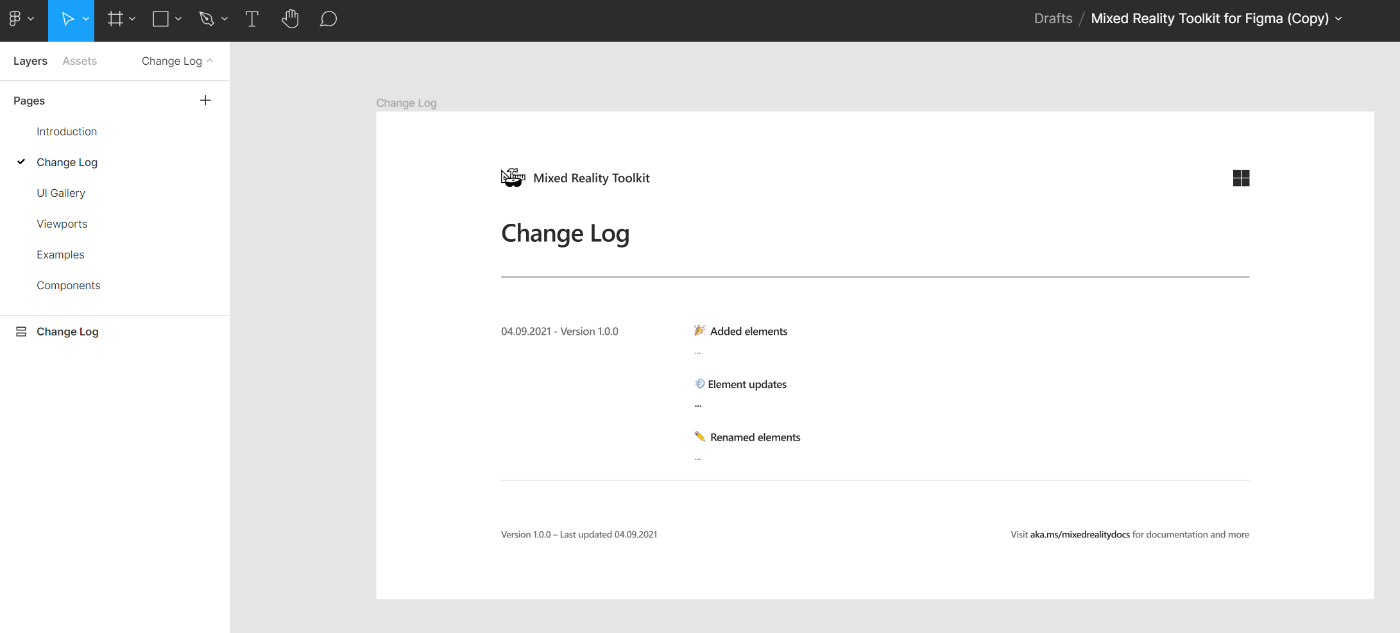The width and height of the screenshot is (1400, 633).
Task: Expand Frame tool options arrow
Action: (132, 20)
